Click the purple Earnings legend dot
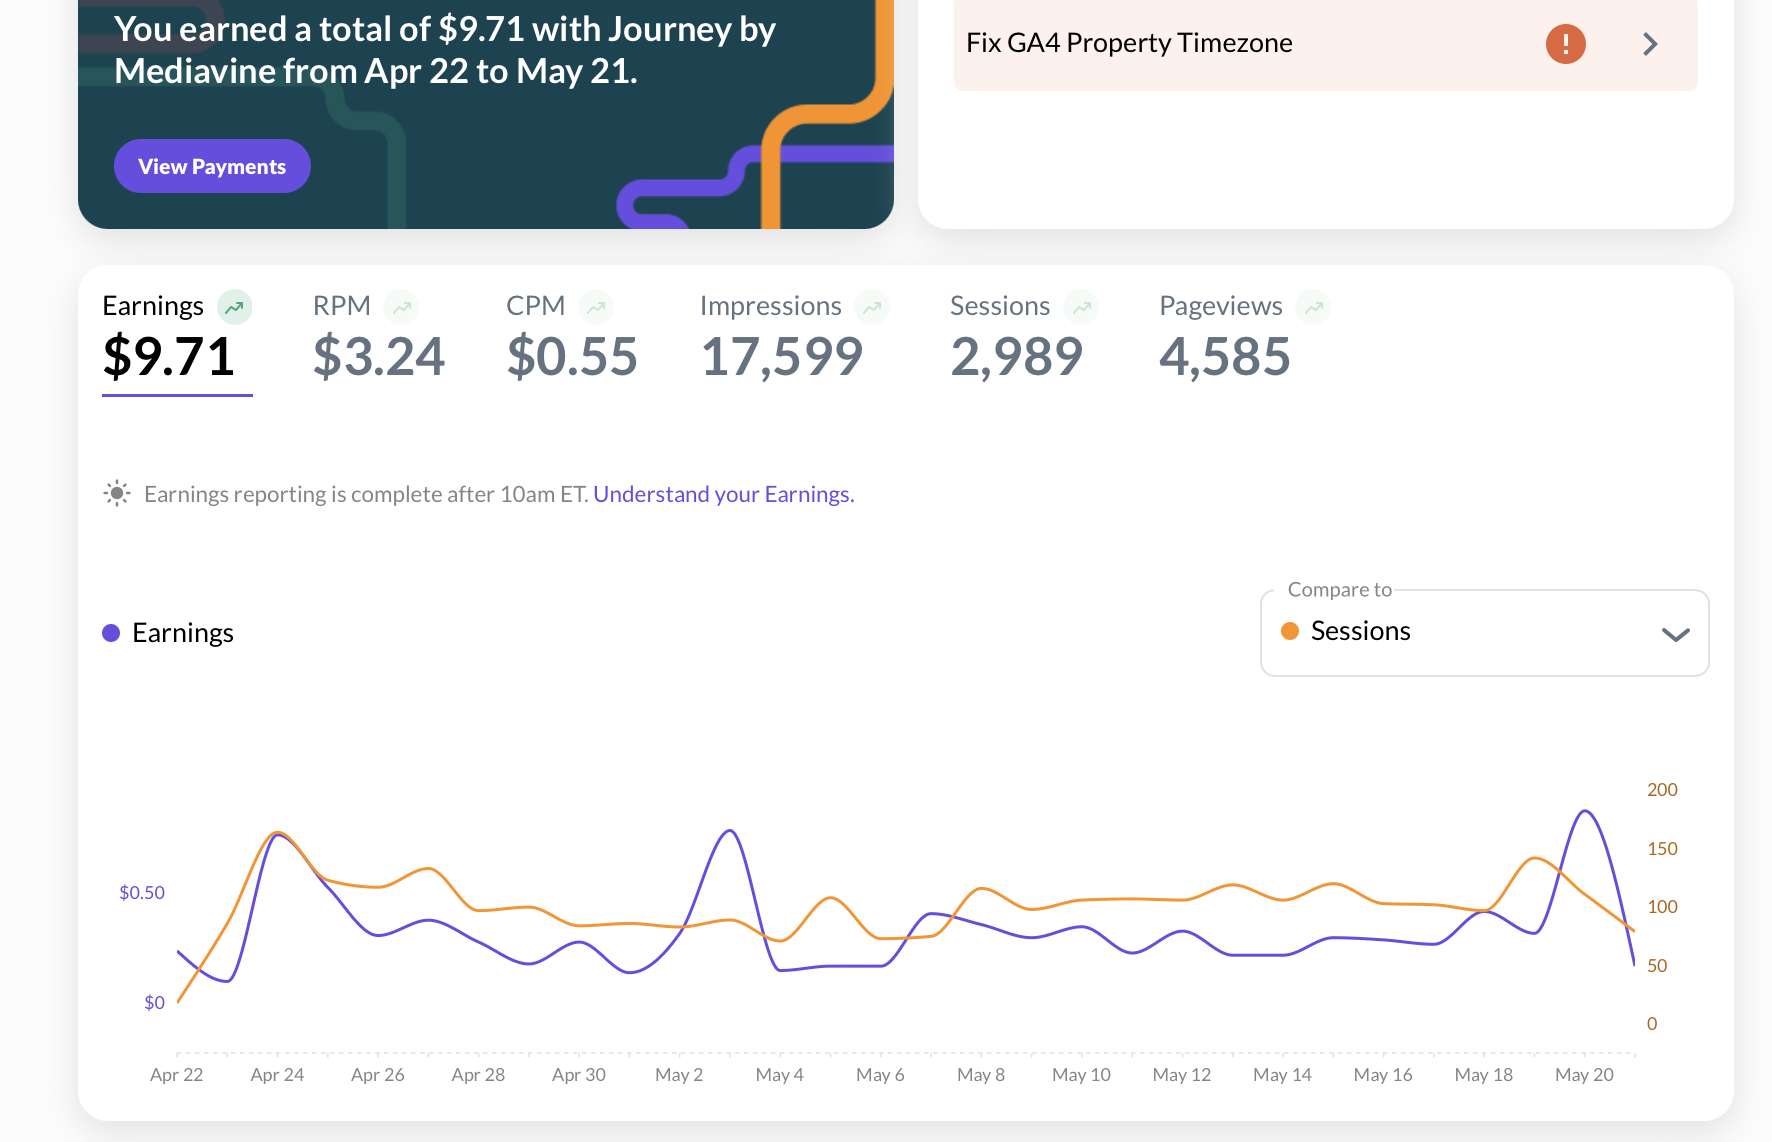 click(x=111, y=633)
